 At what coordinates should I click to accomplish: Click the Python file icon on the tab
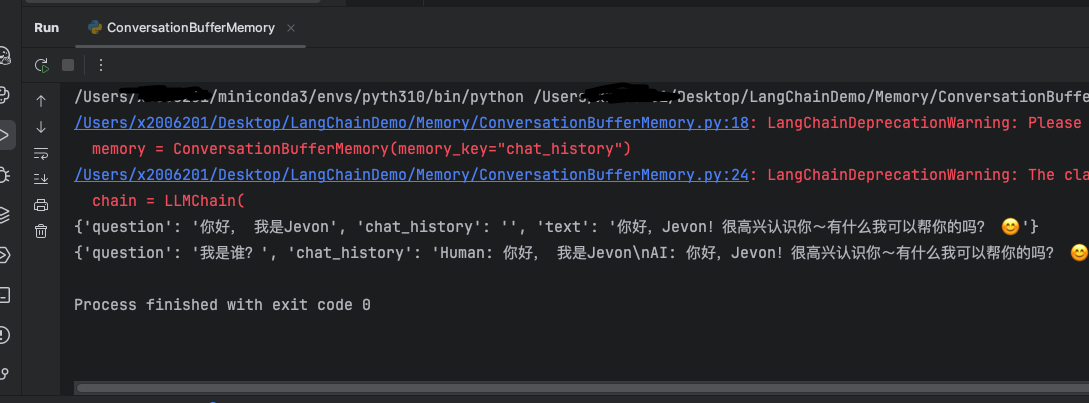pos(95,28)
